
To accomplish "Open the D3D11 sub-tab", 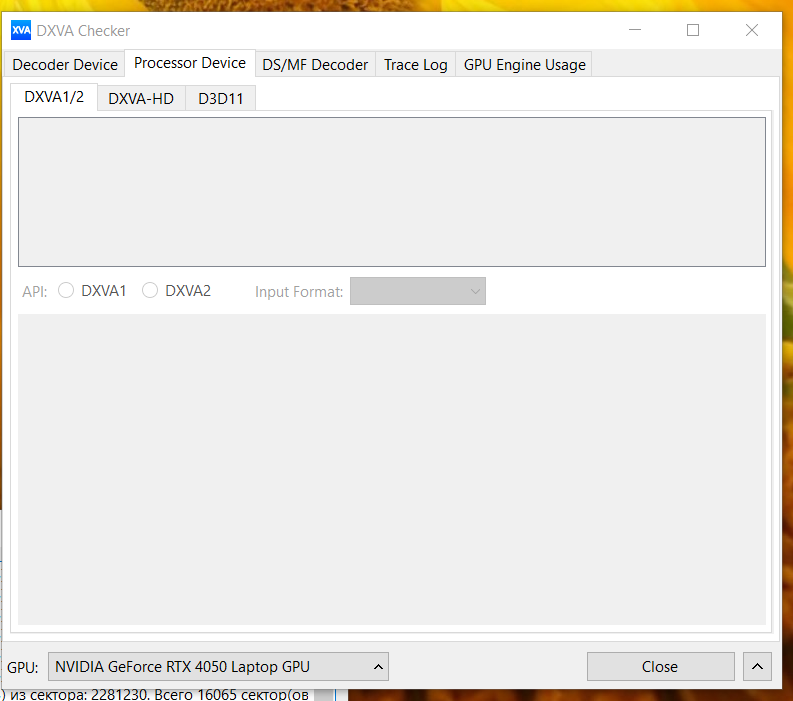I will pyautogui.click(x=221, y=99).
